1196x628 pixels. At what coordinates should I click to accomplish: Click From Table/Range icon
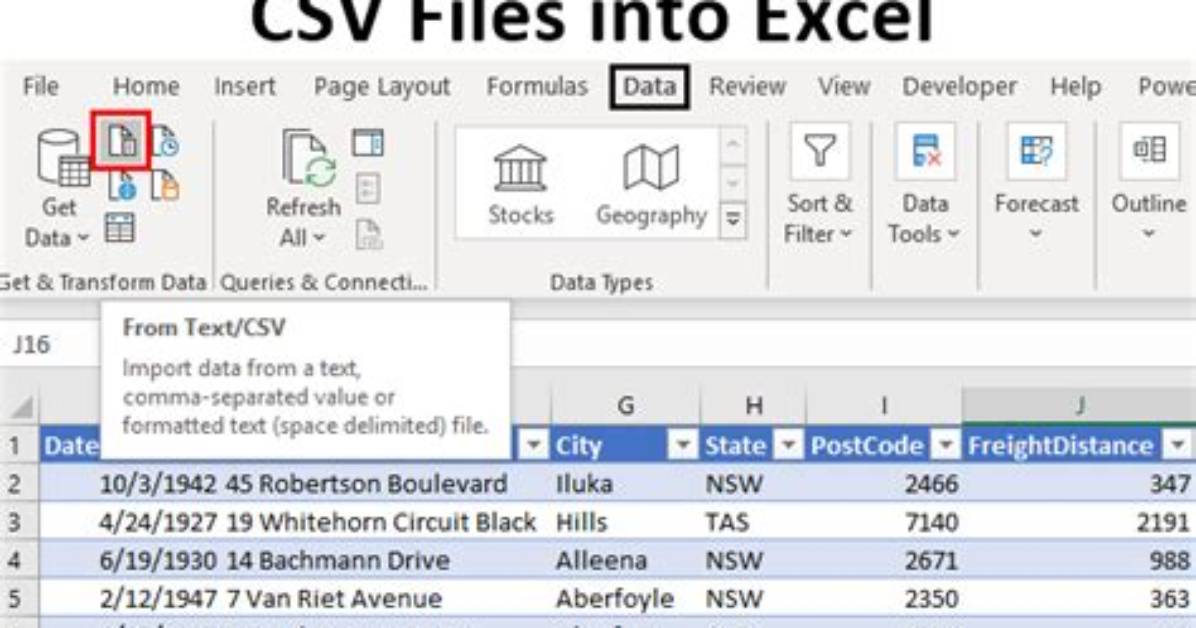coord(120,228)
